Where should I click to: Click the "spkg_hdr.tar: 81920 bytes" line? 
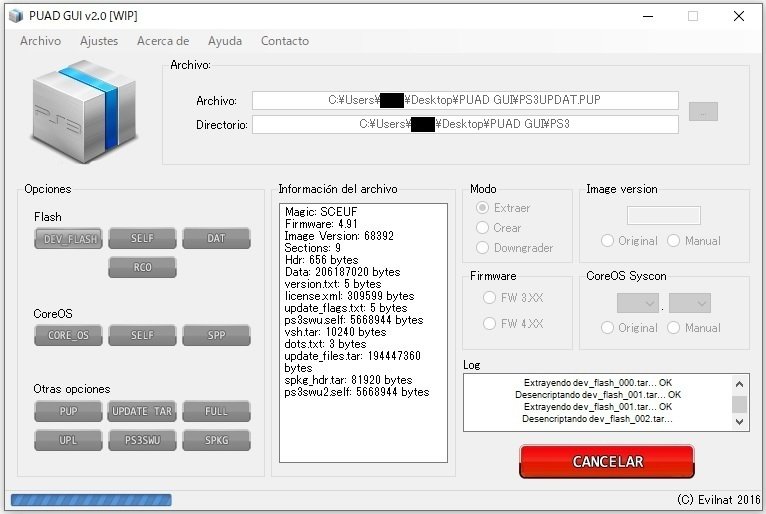(348, 380)
